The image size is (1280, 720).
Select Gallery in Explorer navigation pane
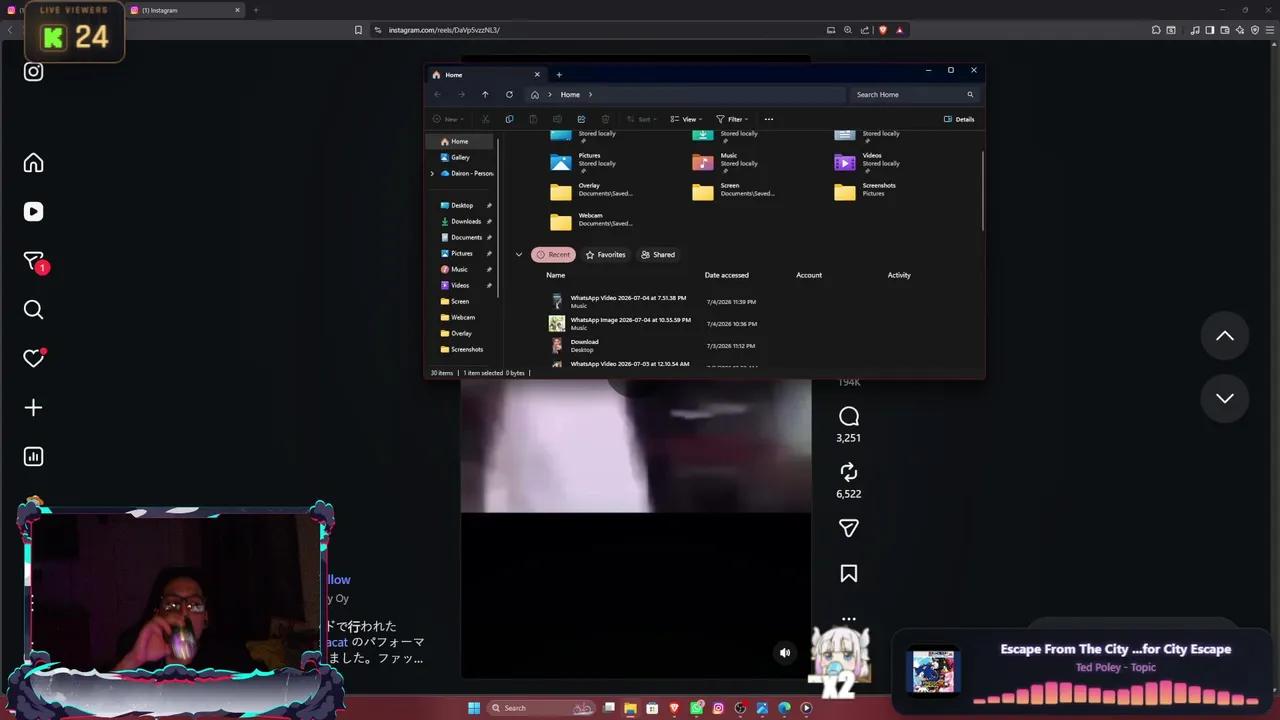[x=461, y=157]
